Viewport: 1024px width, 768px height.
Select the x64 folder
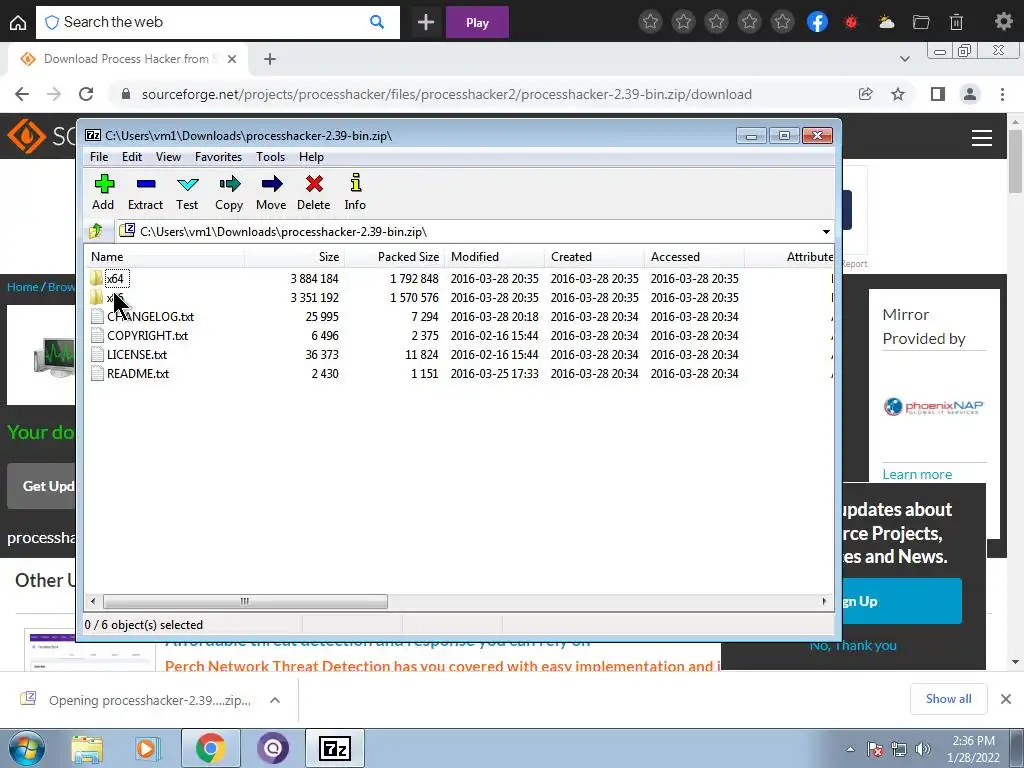coord(115,279)
